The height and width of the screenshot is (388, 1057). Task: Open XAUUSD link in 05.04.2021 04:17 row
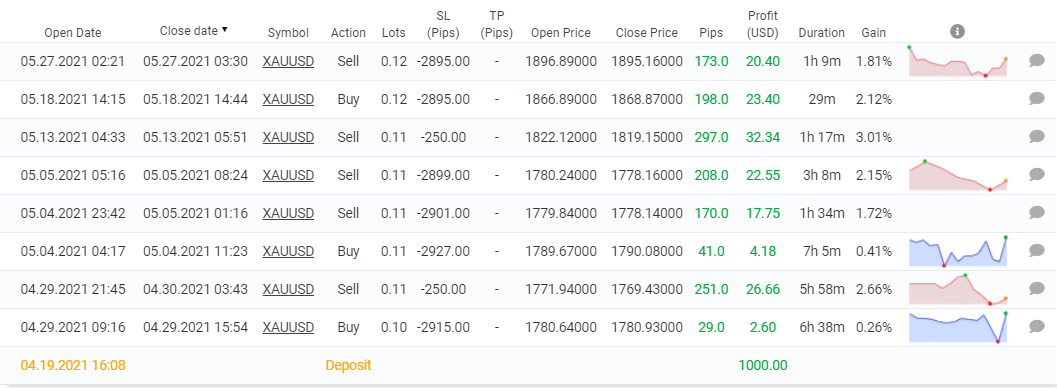click(288, 251)
